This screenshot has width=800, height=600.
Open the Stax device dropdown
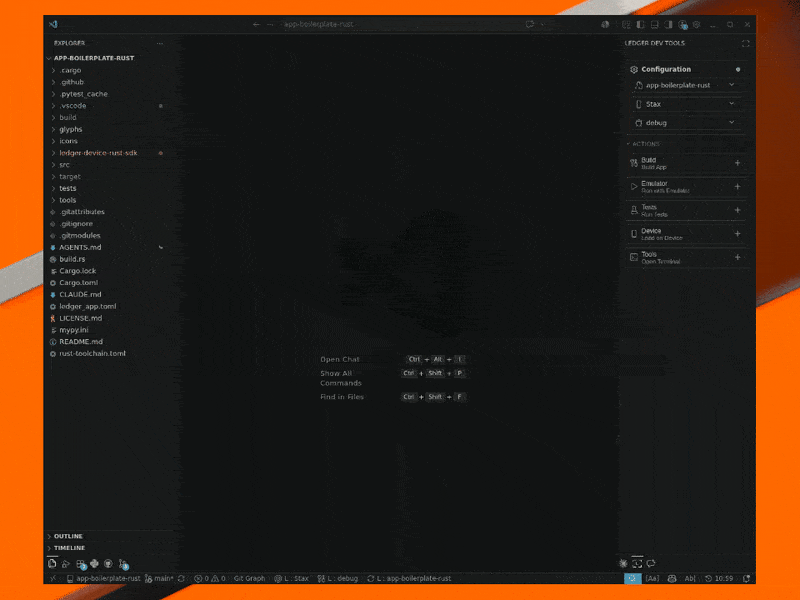(x=685, y=104)
